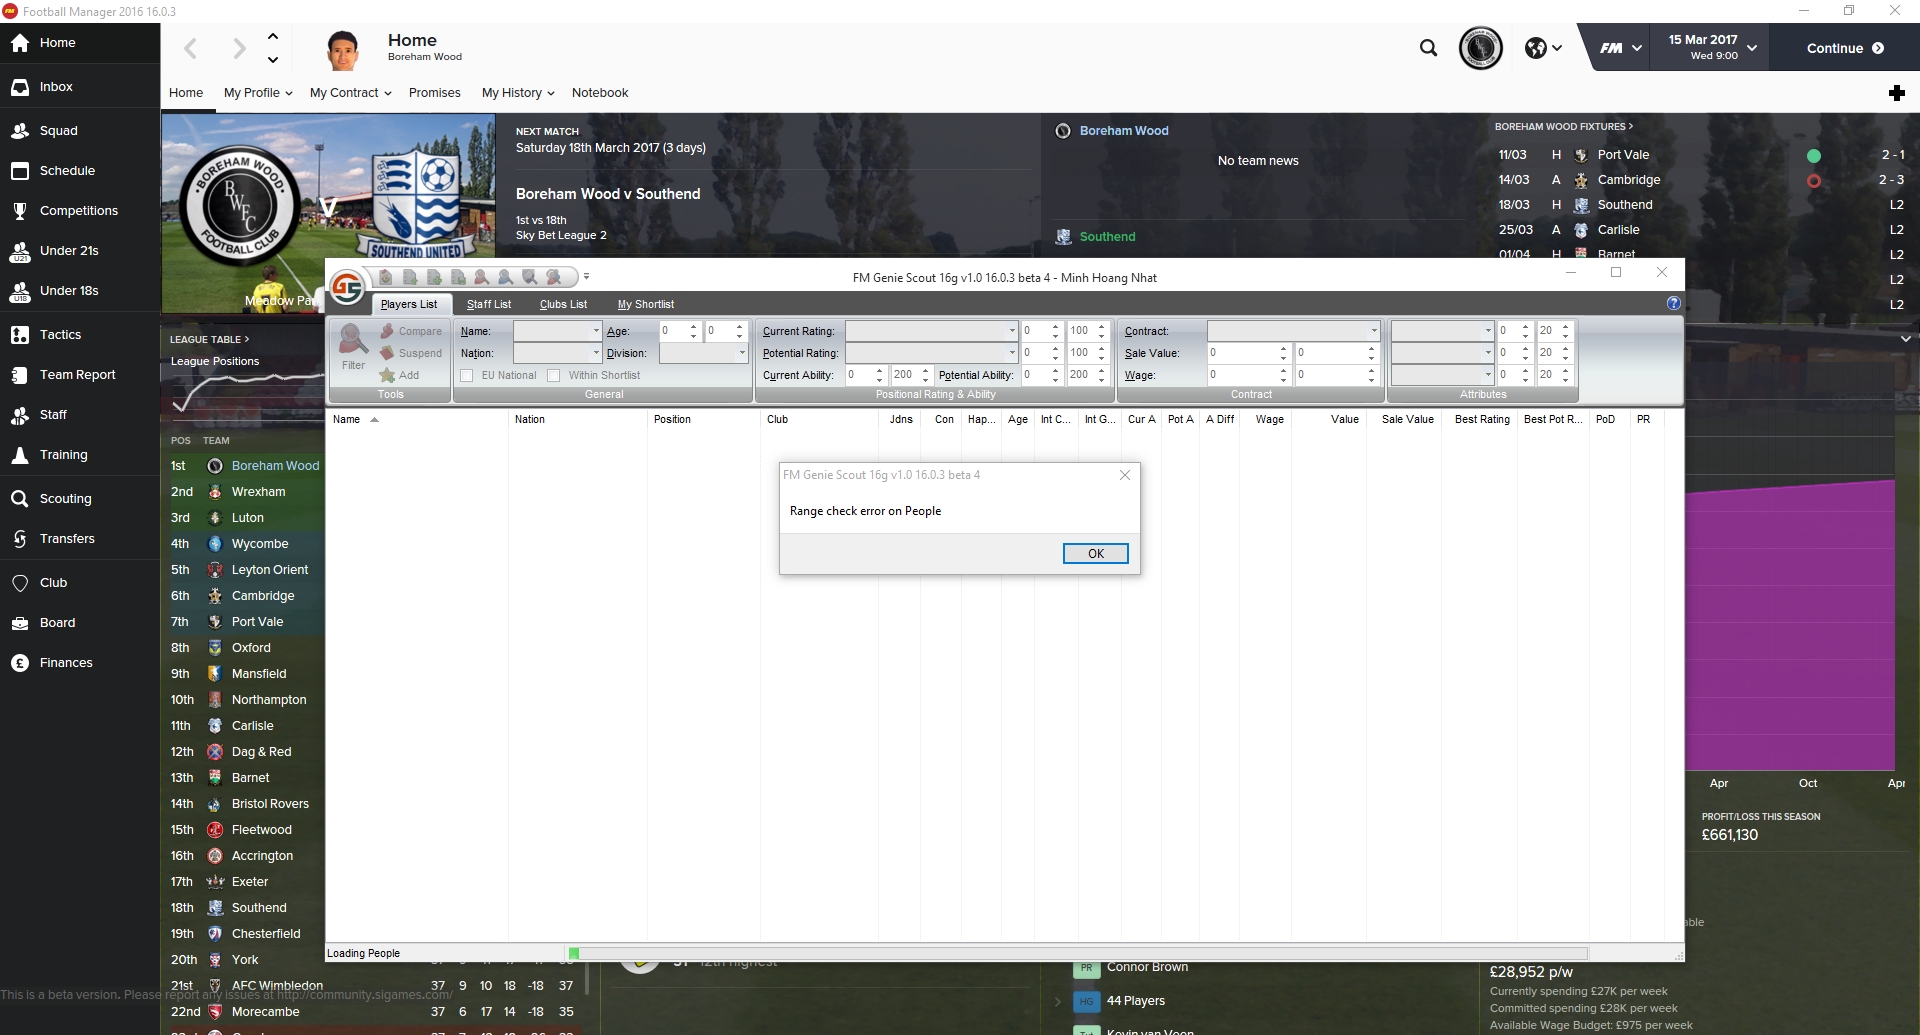Open the My Contract menu
The height and width of the screenshot is (1035, 1920).
[351, 93]
